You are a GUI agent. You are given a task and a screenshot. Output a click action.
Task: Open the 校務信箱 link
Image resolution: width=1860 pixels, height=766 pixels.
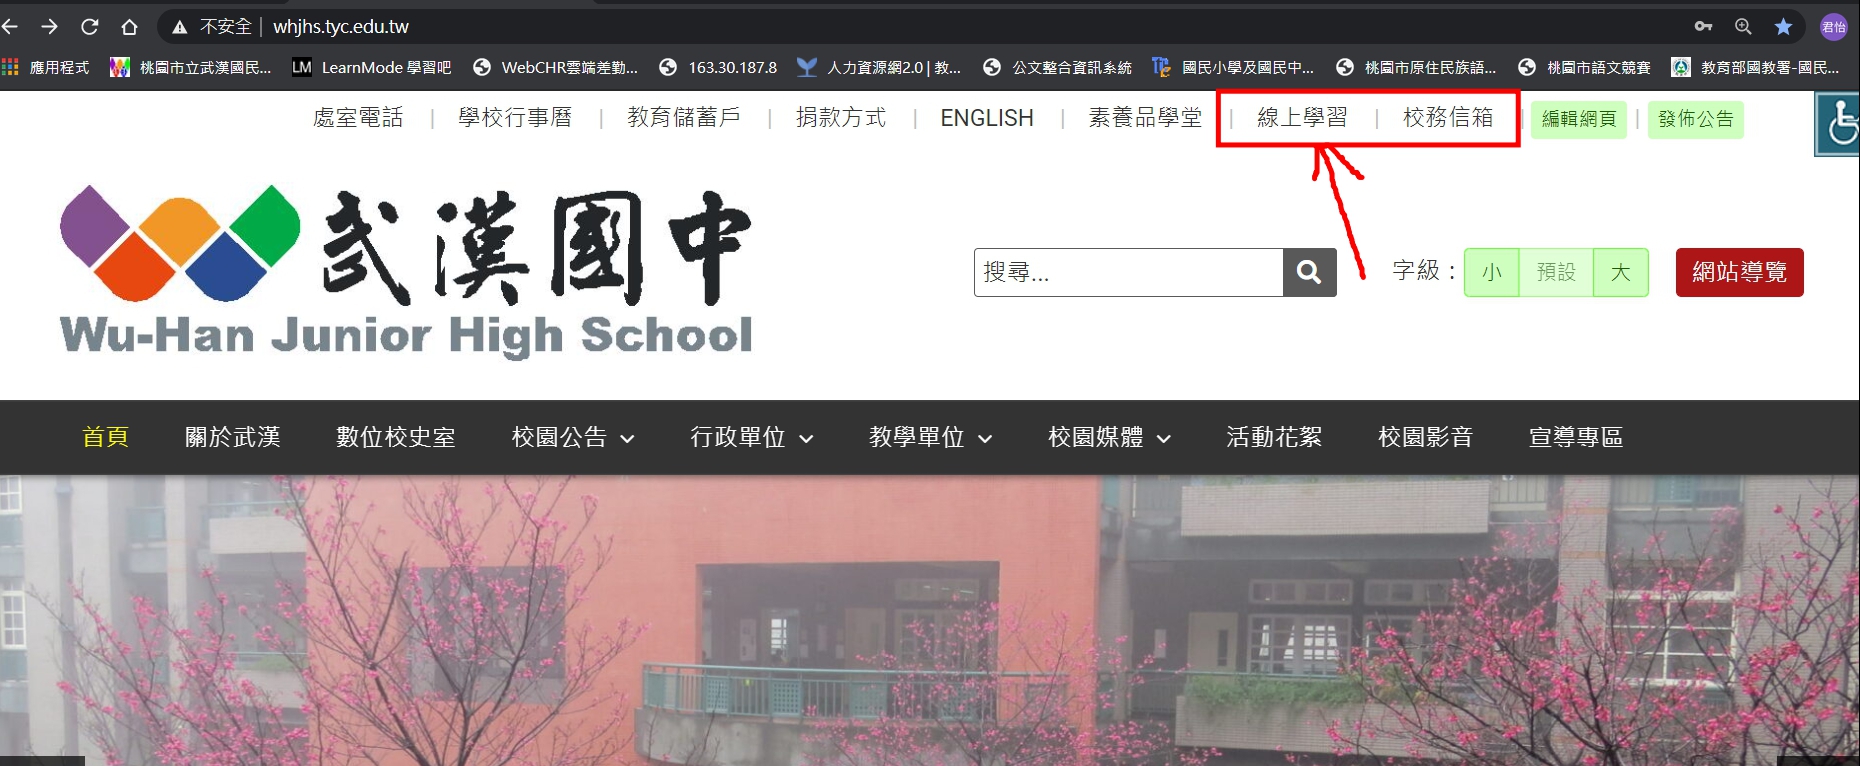[x=1448, y=118]
